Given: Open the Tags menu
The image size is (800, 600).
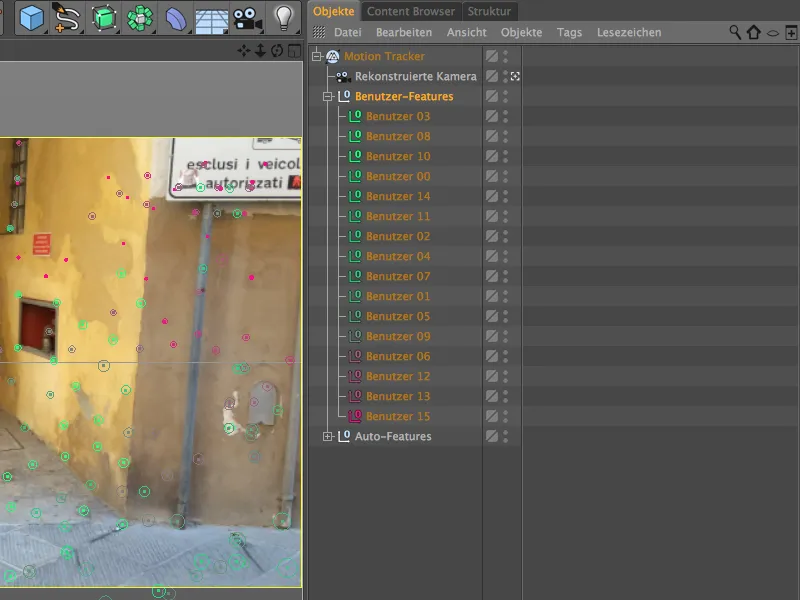Looking at the screenshot, I should [569, 32].
